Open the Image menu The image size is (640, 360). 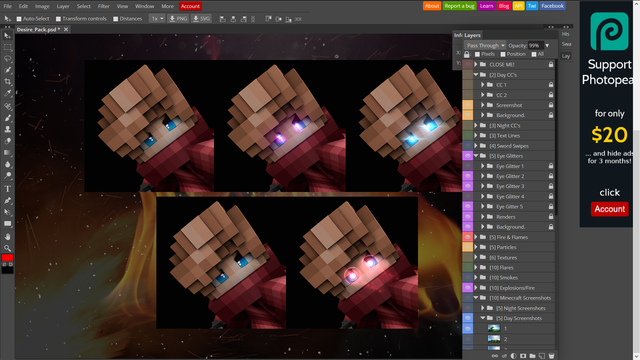pos(42,6)
